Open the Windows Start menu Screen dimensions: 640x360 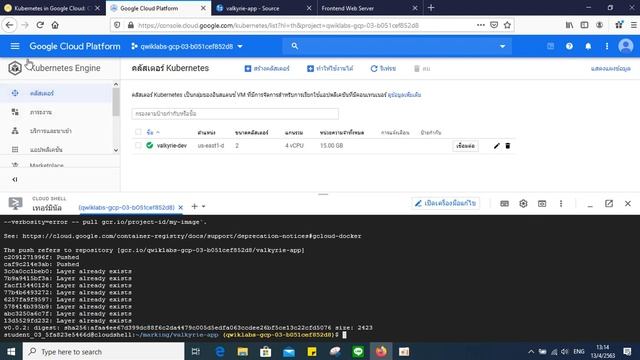coord(11,351)
